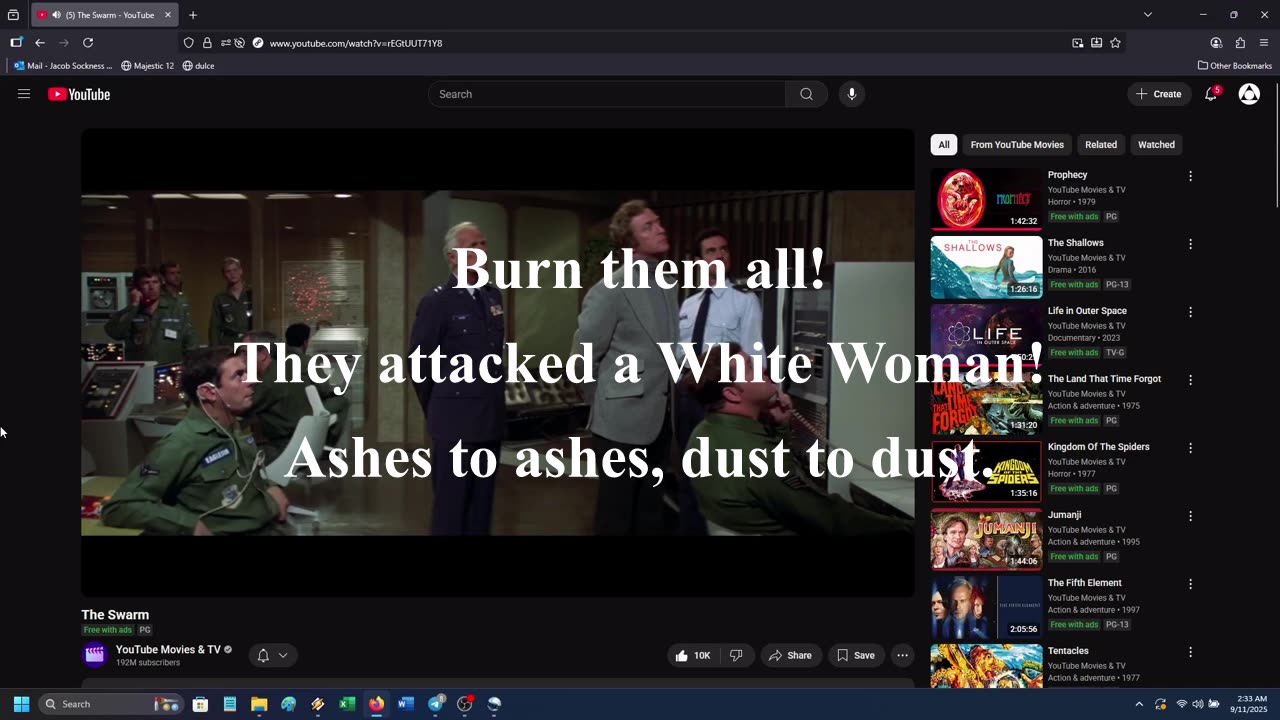
Task: Open YouTube Movies & TV channel link
Action: [168, 649]
